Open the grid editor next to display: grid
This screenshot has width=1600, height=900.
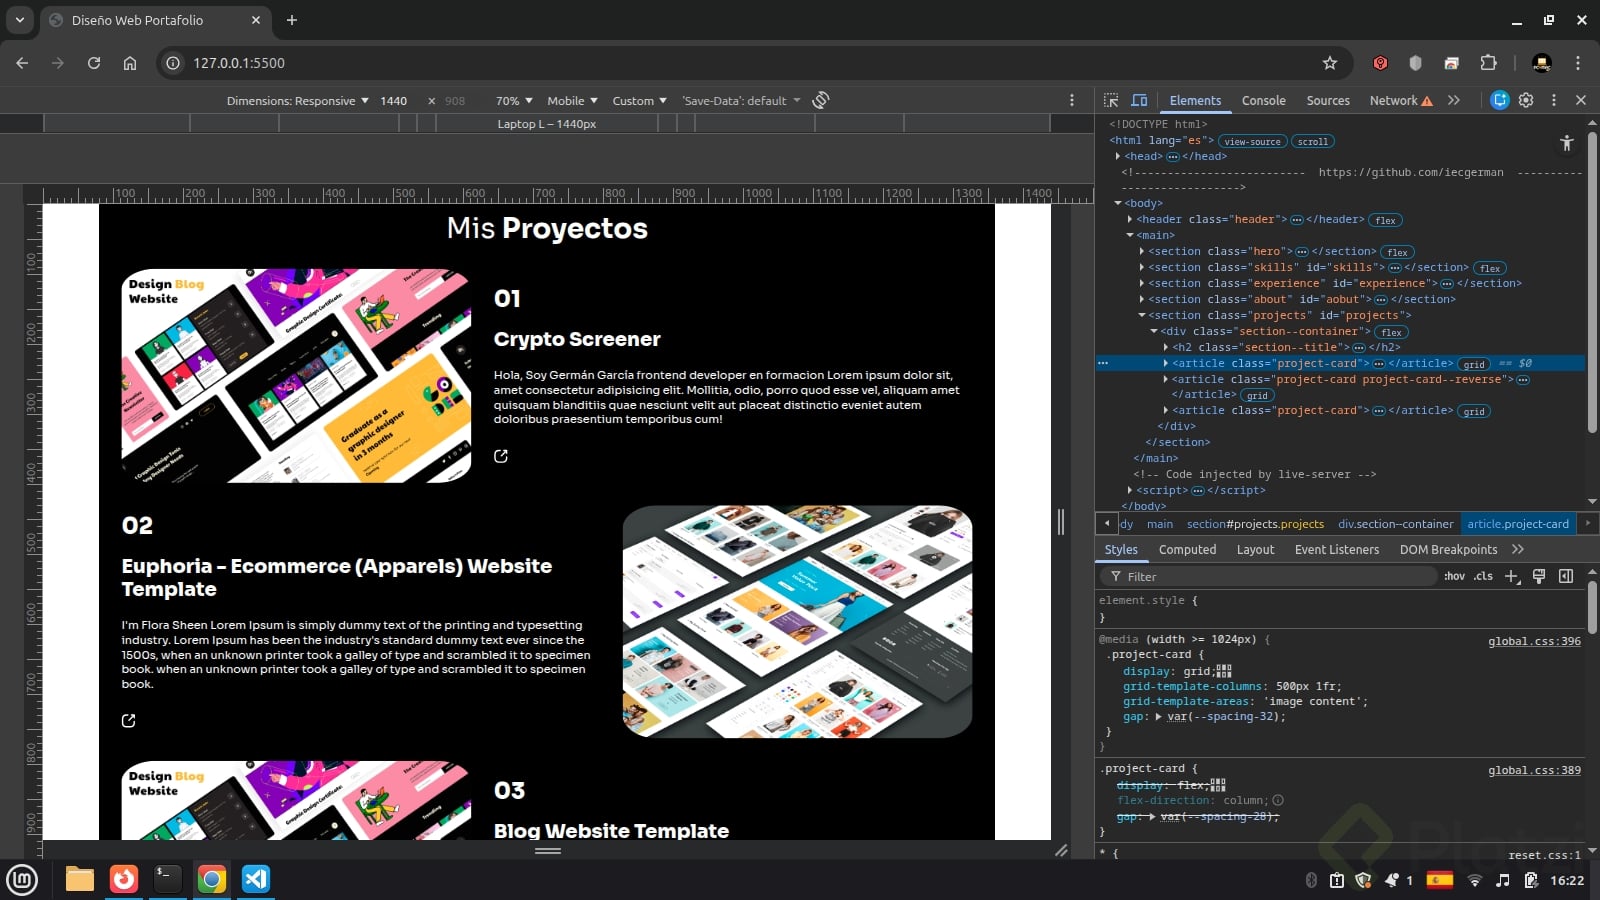tap(1224, 671)
